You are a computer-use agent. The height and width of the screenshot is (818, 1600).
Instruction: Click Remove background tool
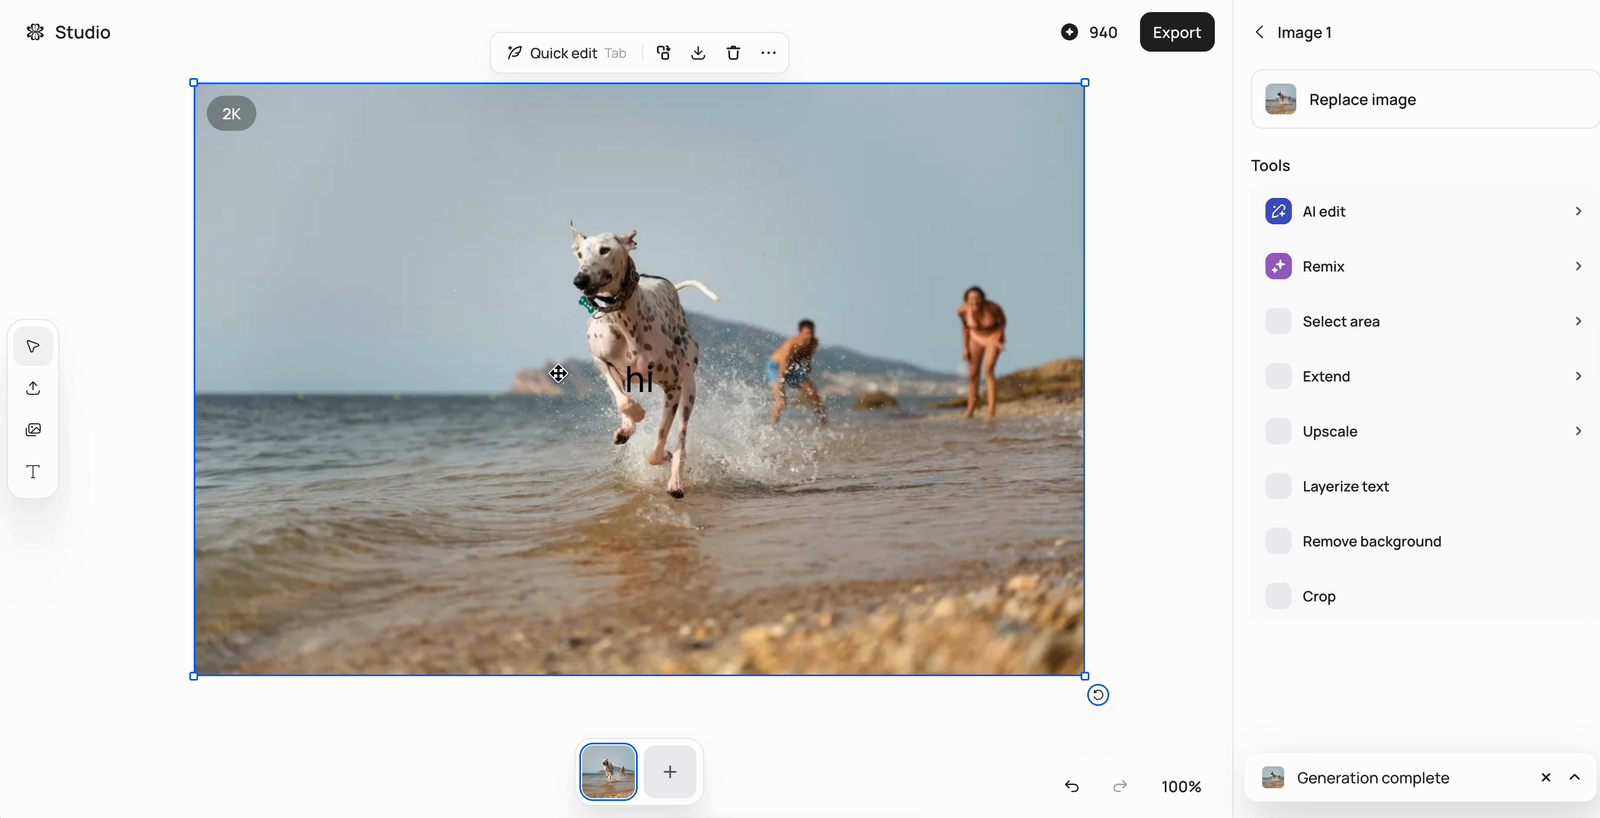(1425, 541)
